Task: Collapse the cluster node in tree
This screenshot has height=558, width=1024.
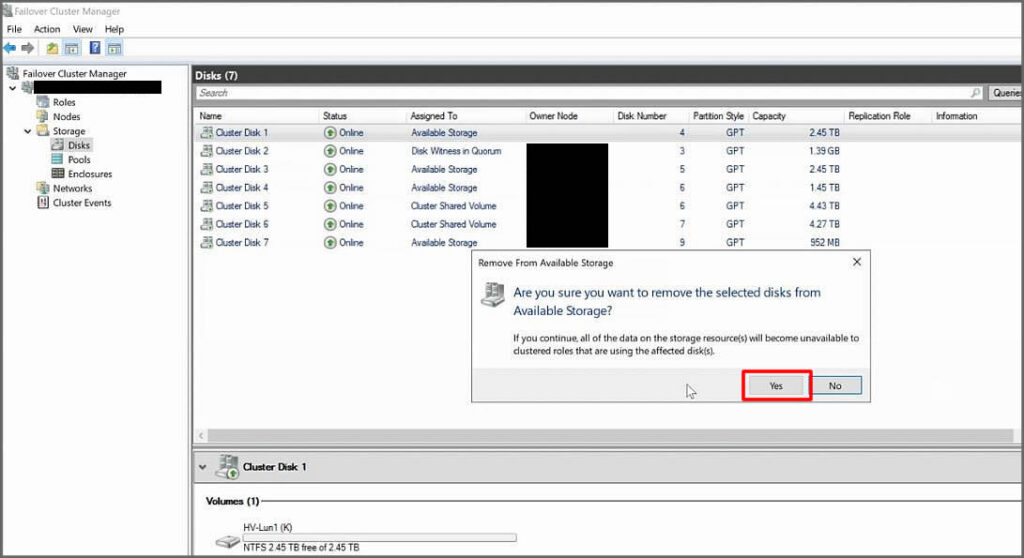Action: coord(12,88)
